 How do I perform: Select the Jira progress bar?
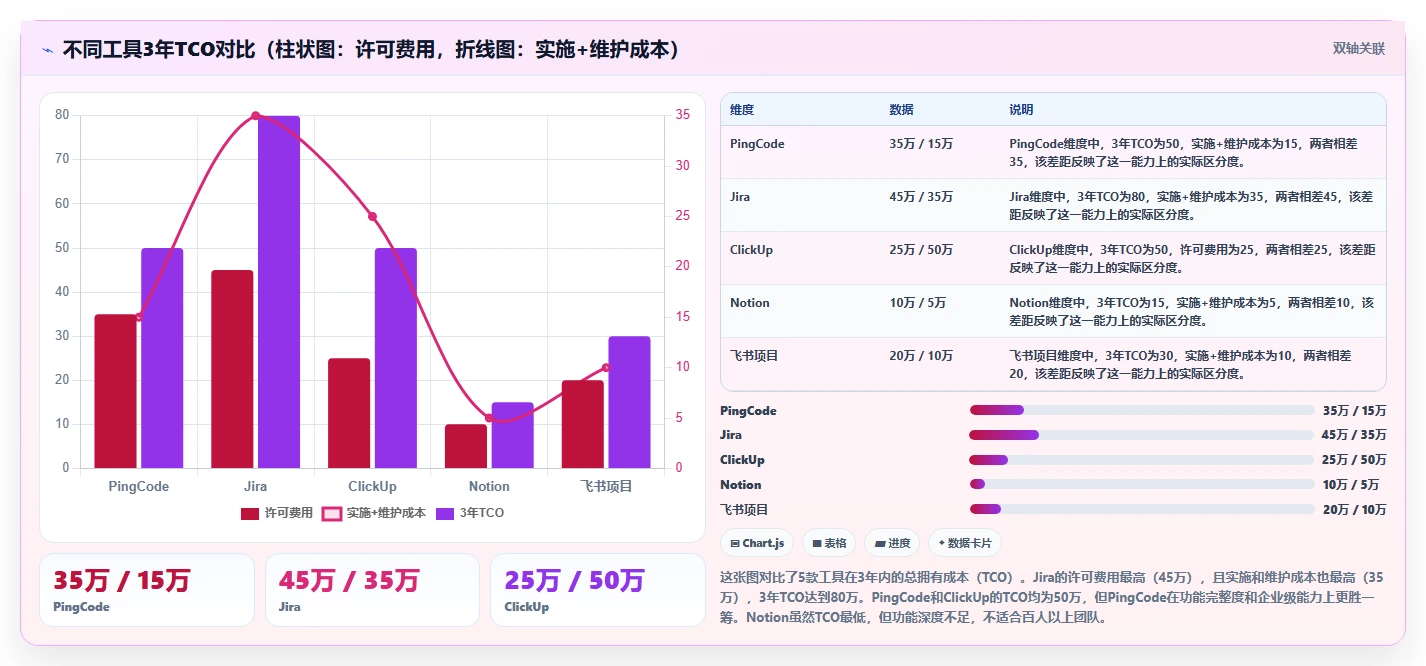point(1142,435)
